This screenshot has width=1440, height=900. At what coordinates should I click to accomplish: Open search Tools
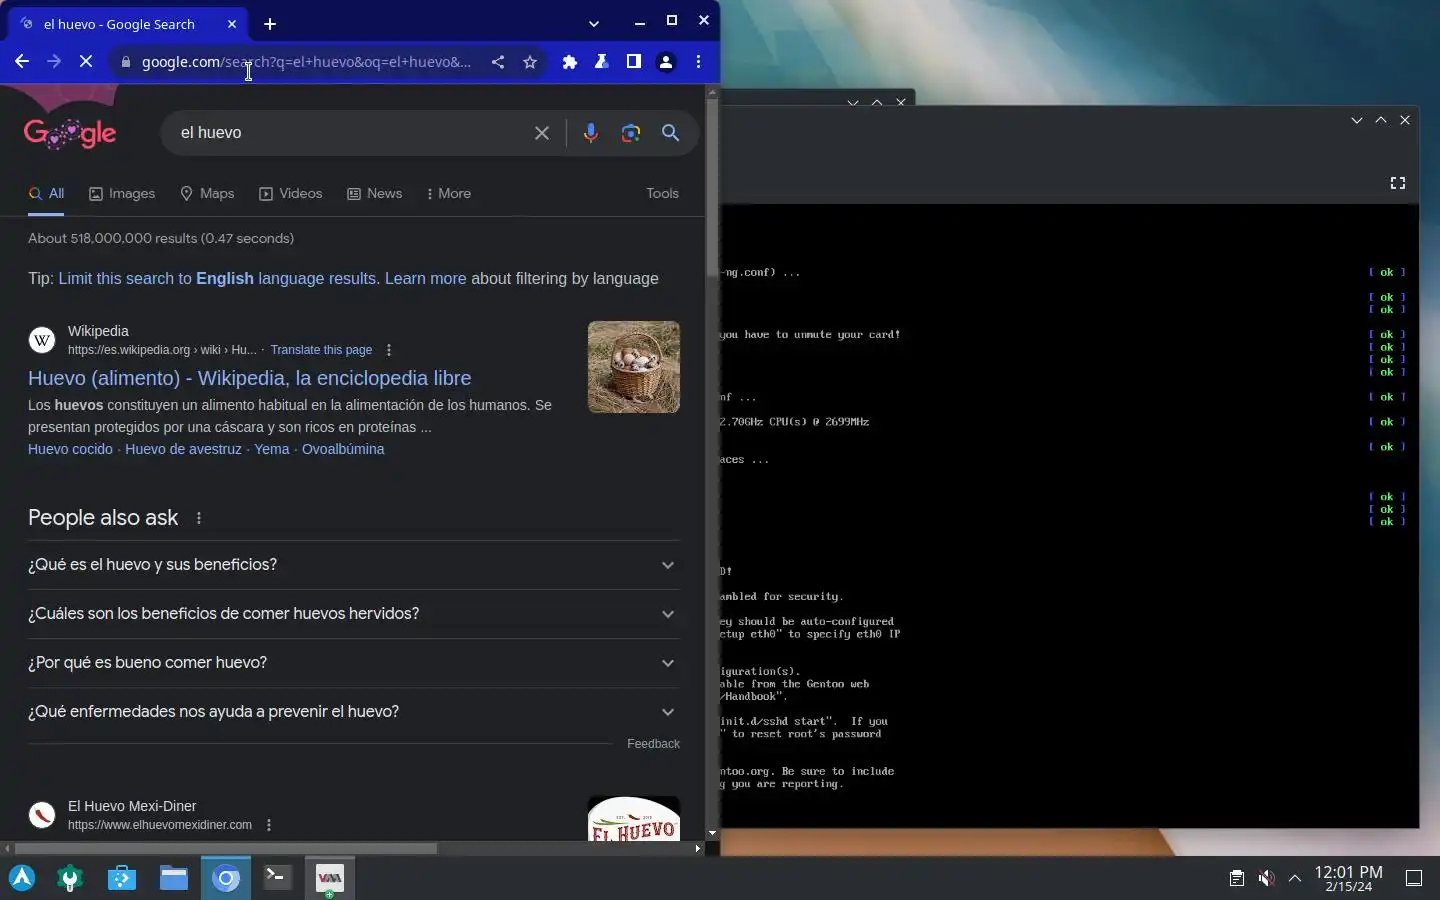pos(662,194)
